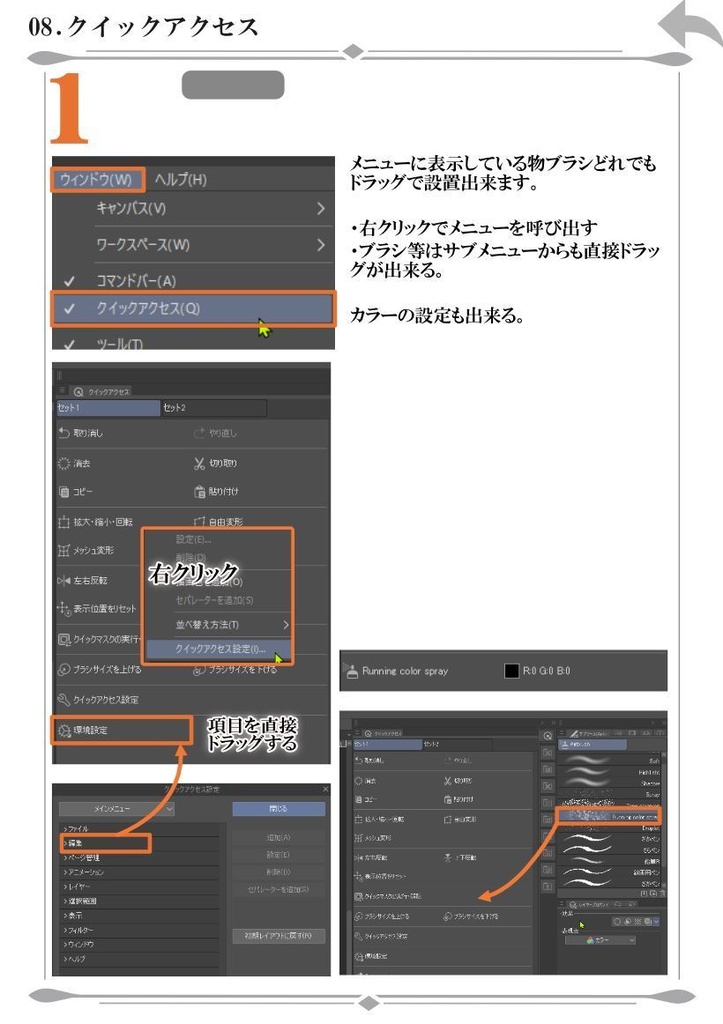Expand the ワークスペース(W) submenu arrow
The image size is (723, 1024).
[x=321, y=245]
